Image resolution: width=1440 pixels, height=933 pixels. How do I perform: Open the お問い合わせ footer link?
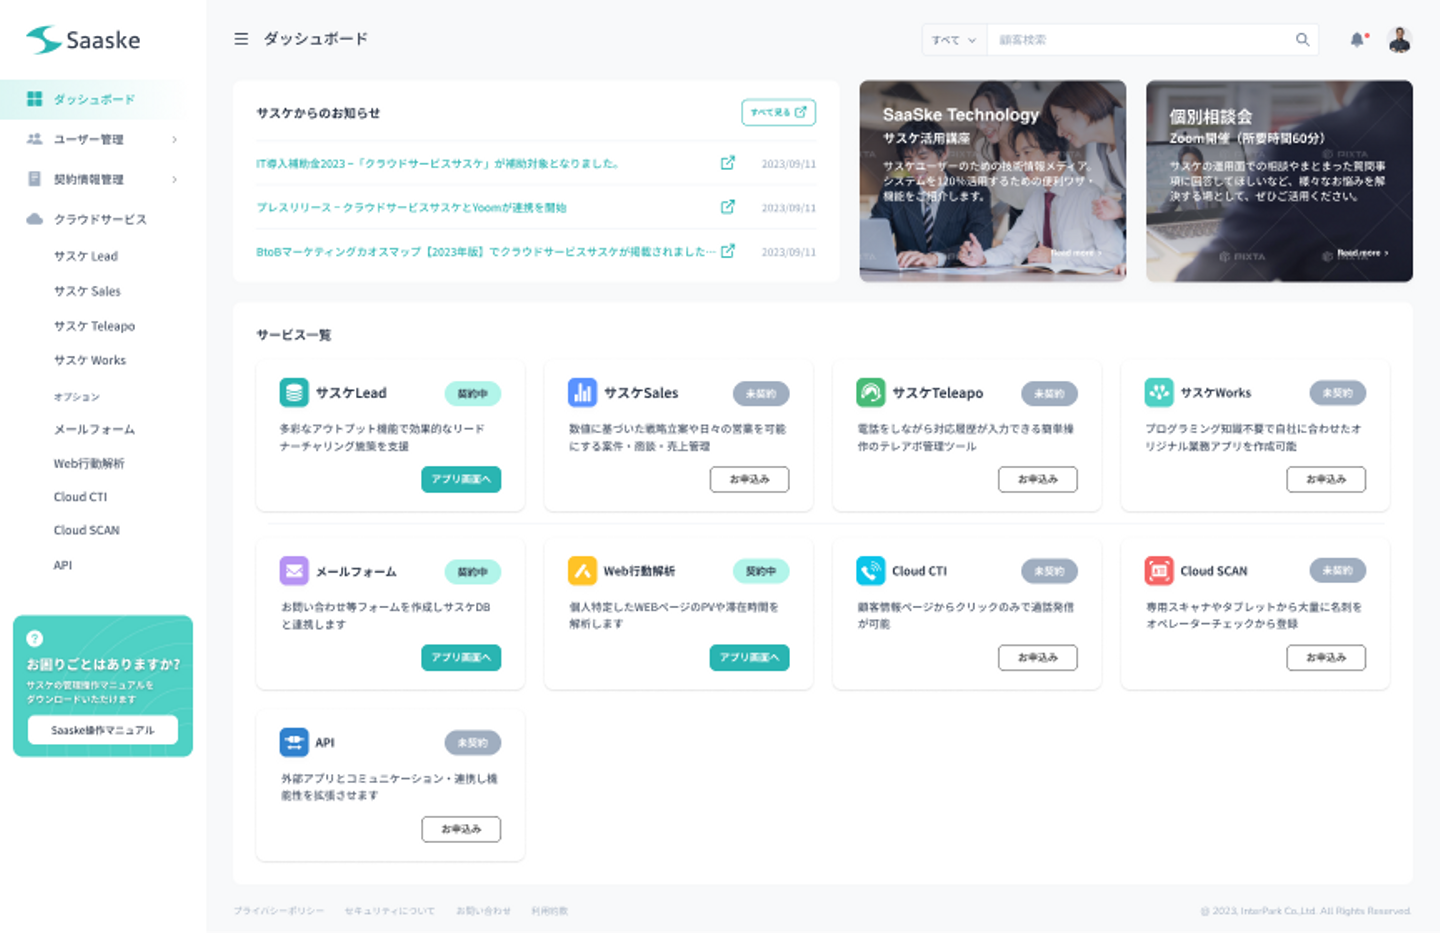(484, 911)
